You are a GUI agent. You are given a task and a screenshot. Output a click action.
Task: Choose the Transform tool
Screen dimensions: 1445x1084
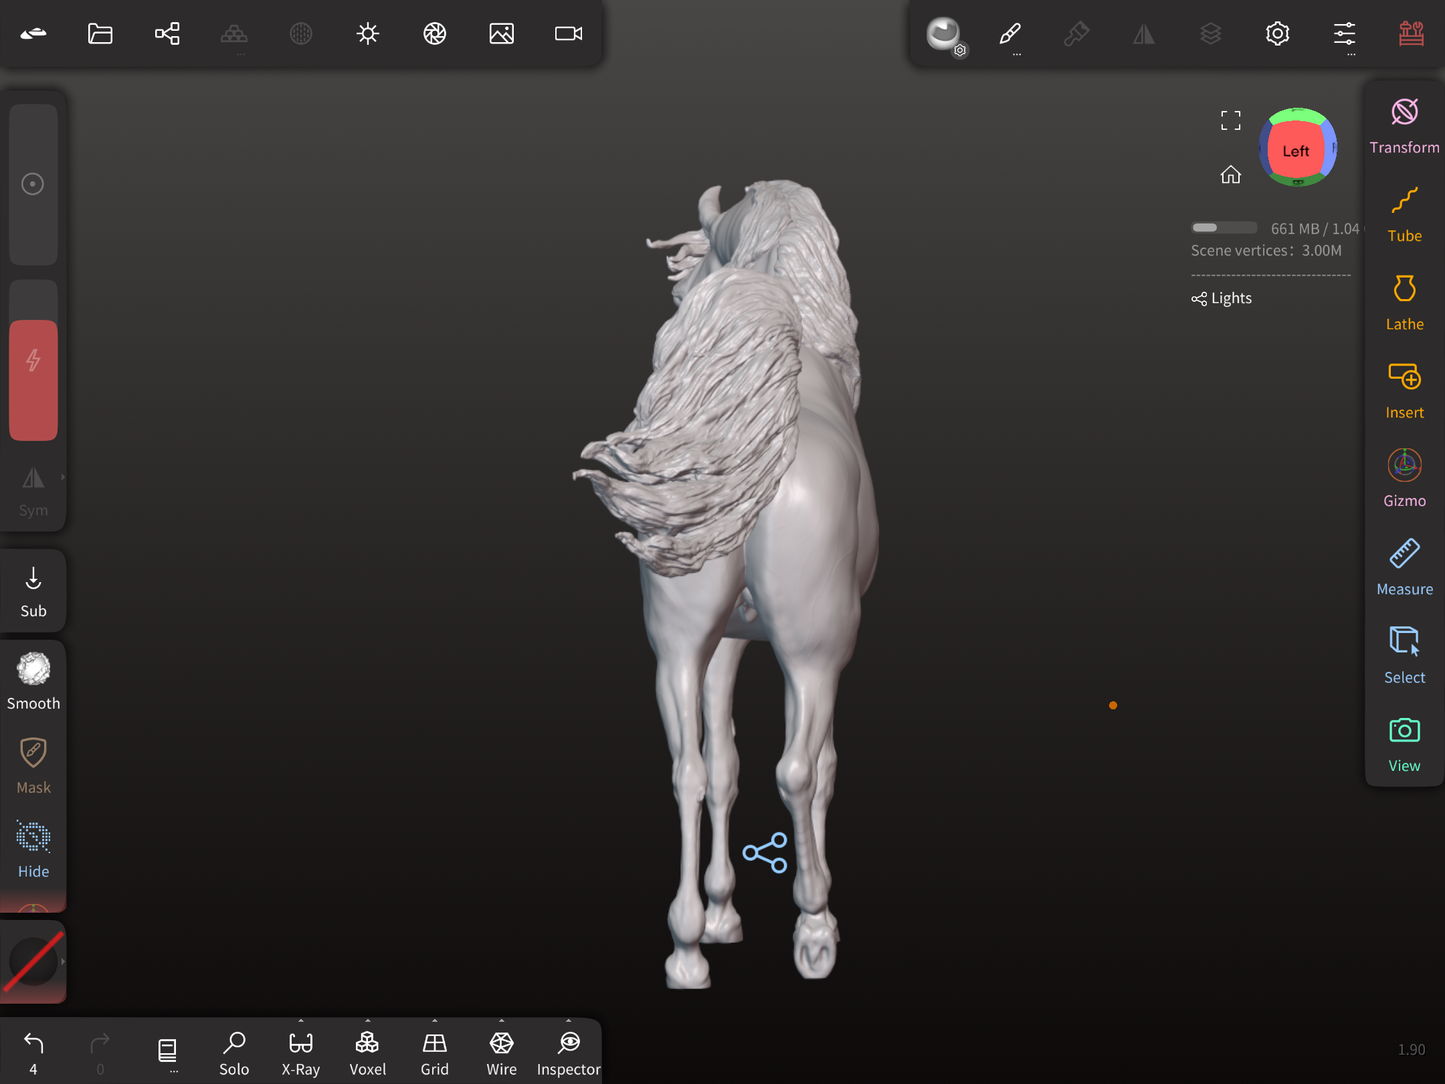pos(1404,126)
